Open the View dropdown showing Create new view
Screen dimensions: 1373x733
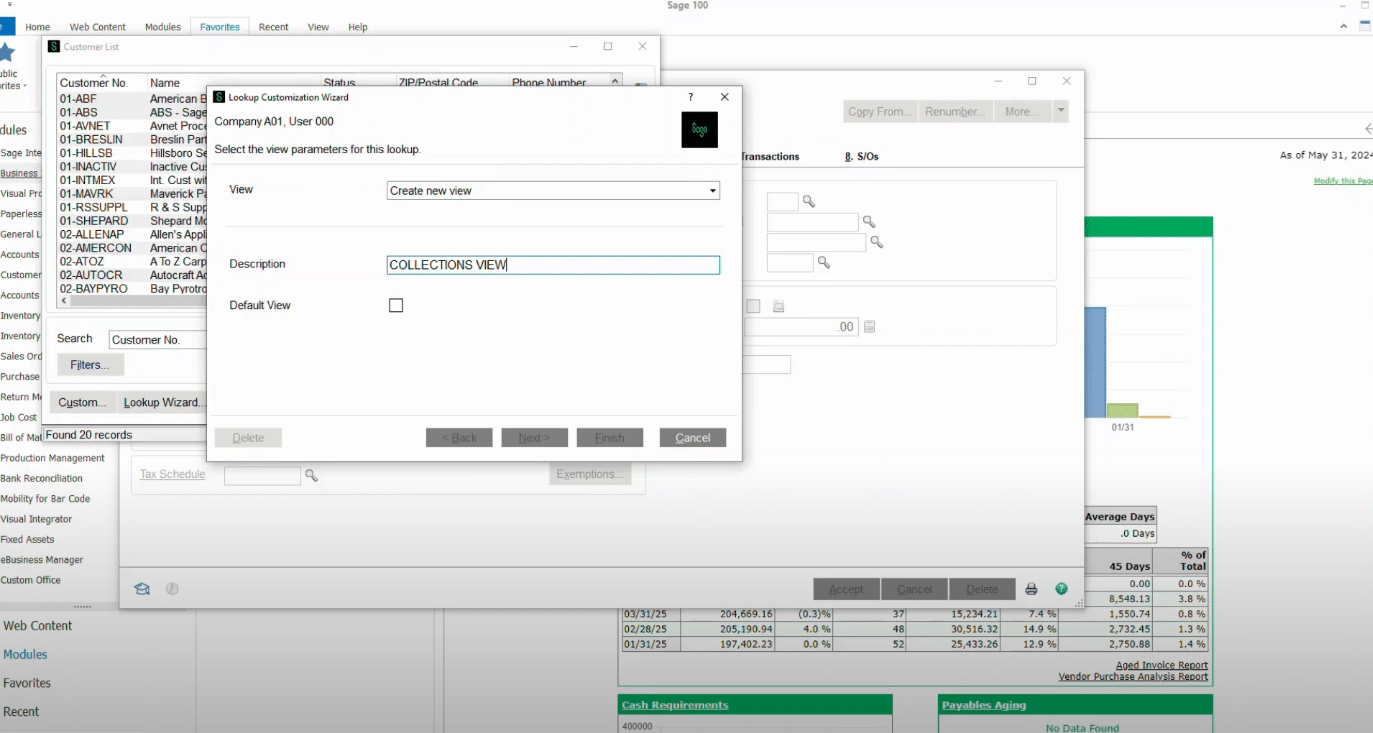(712, 190)
